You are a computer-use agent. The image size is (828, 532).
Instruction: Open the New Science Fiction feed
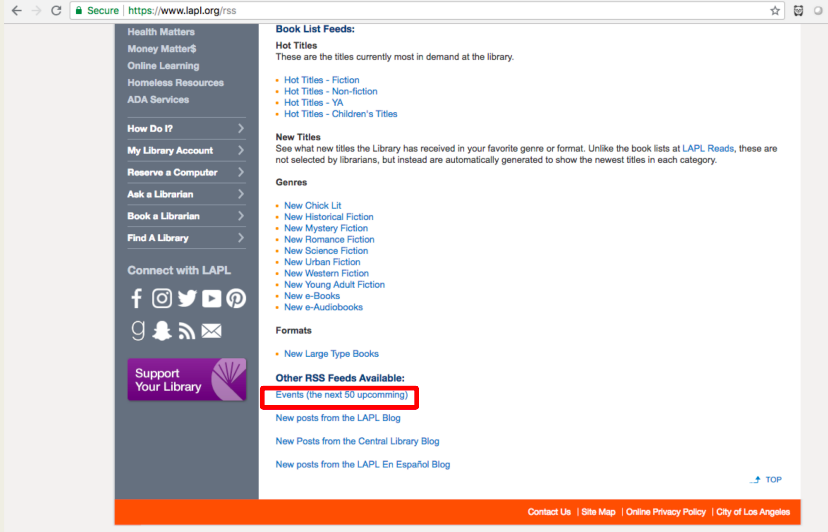tap(326, 250)
